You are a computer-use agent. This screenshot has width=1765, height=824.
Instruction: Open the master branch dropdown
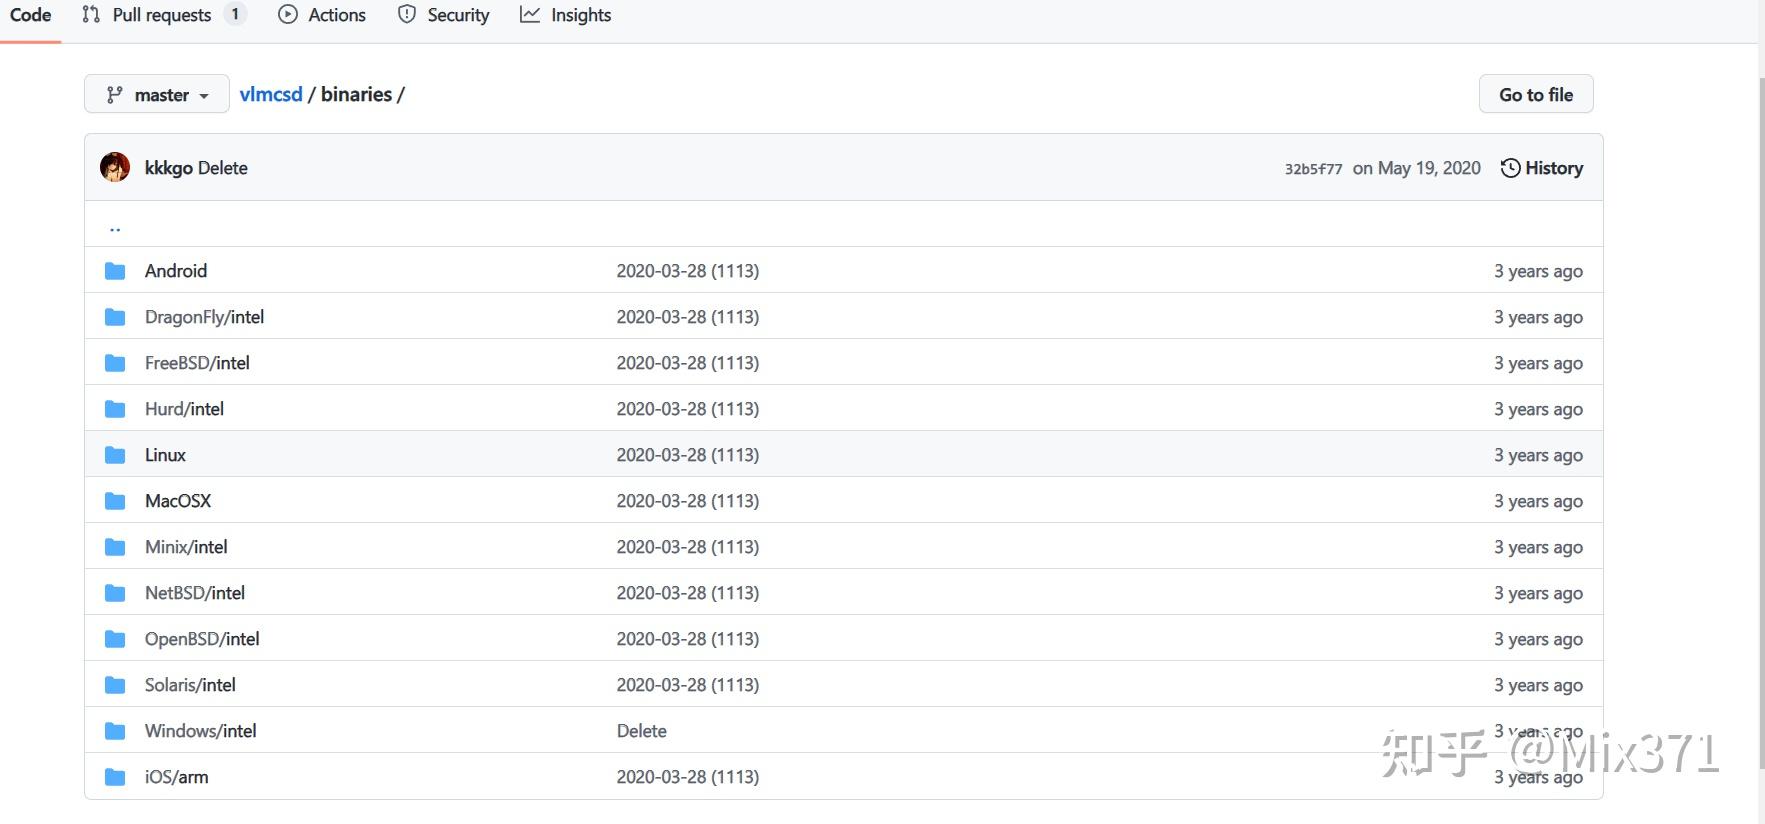(157, 95)
